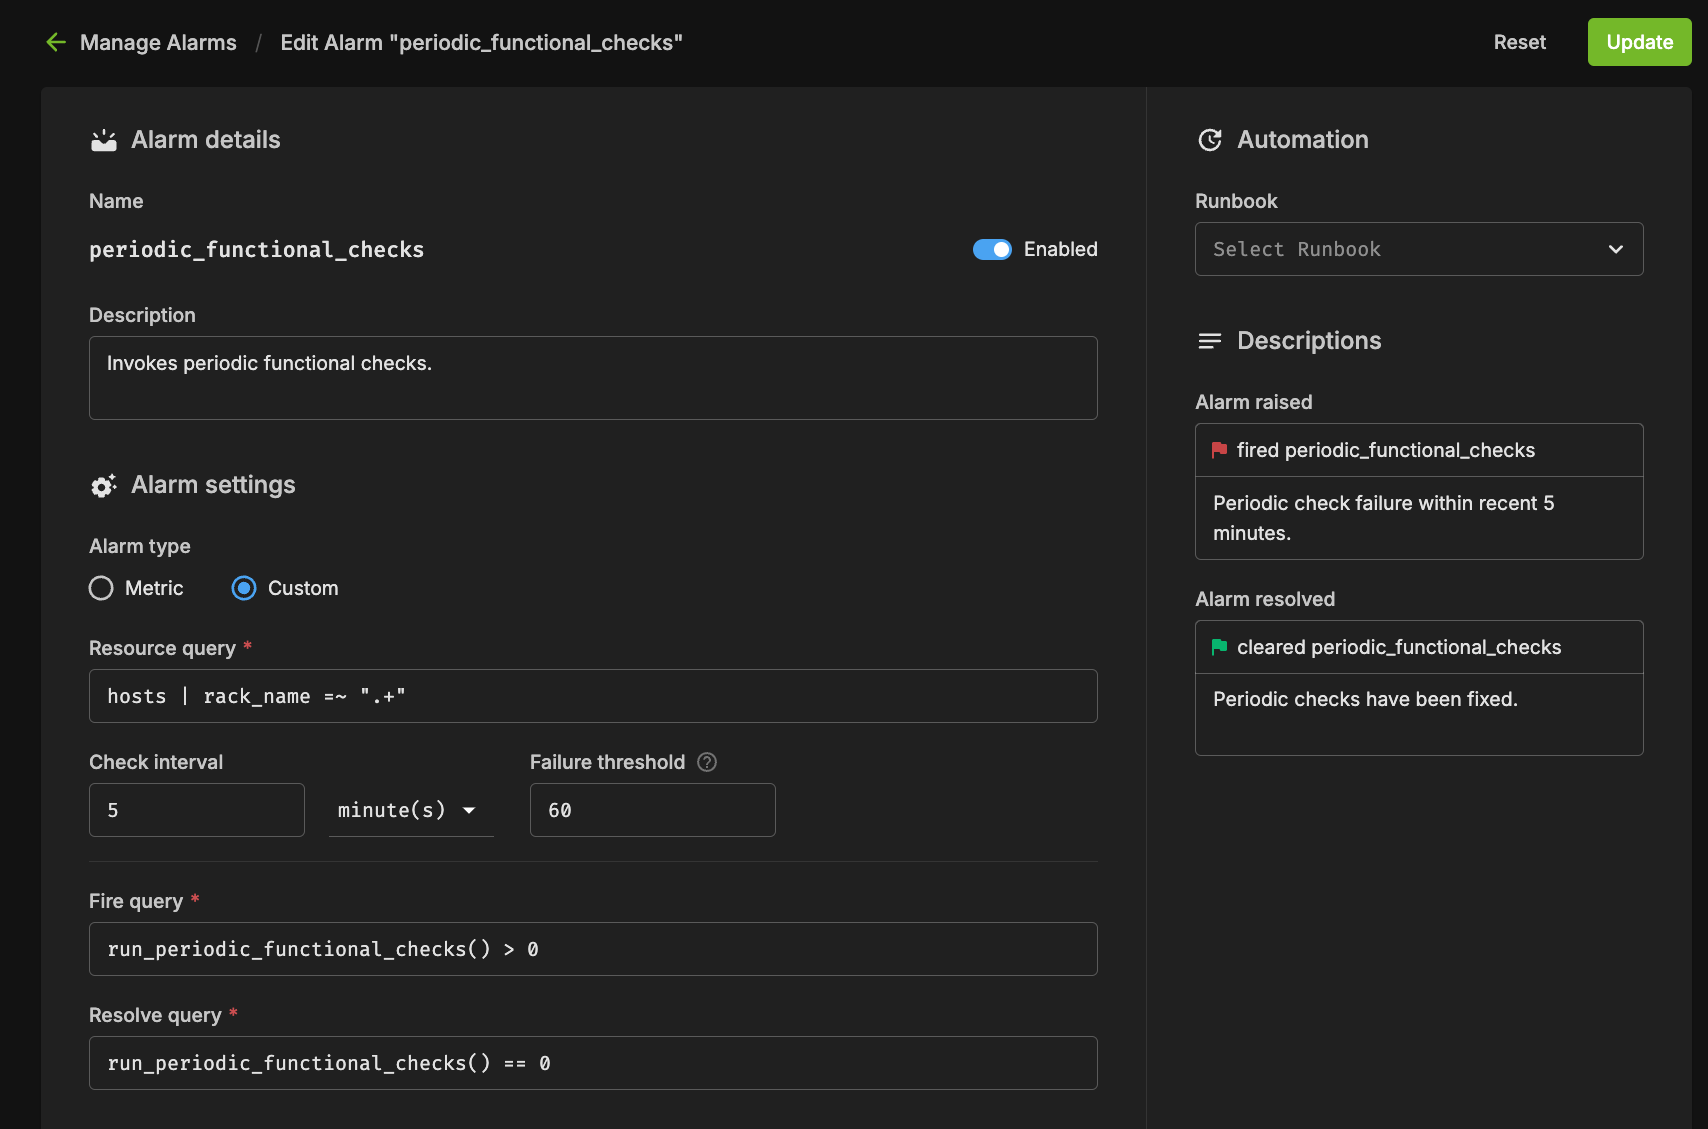Click the green flag alarm resolved icon
This screenshot has width=1708, height=1129.
tap(1219, 647)
